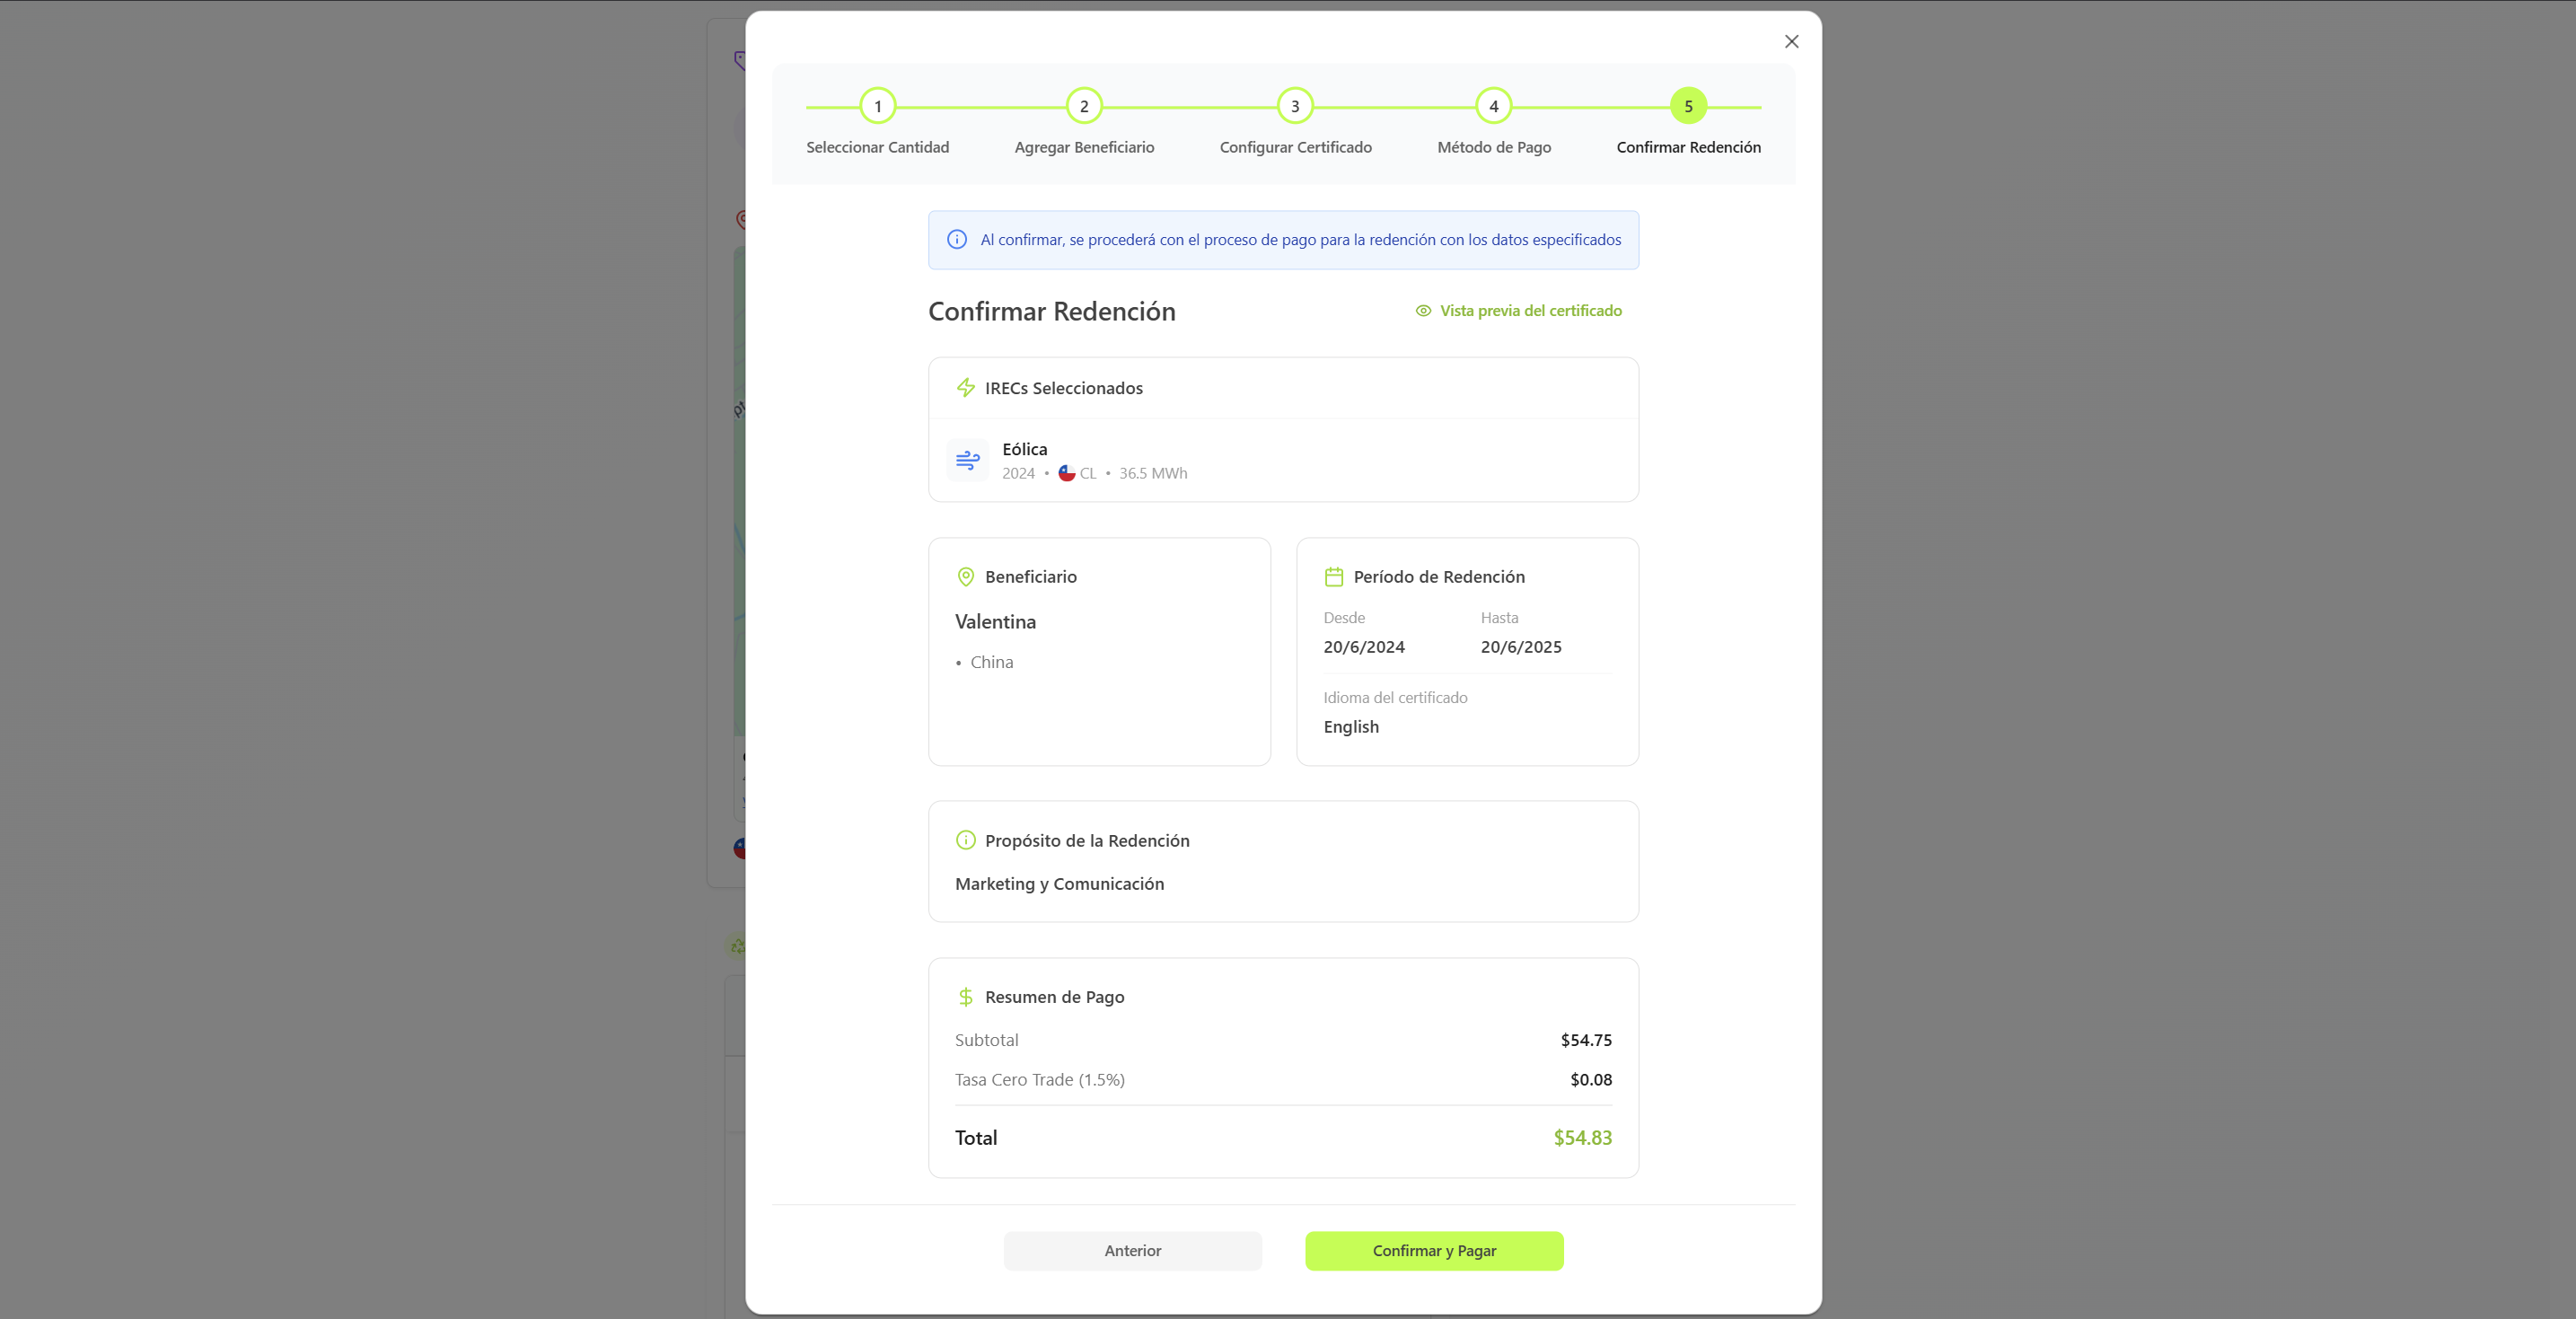Screen dimensions: 2576x1319
Task: Click the calendar icon beside Período de Redención
Action: click(x=1333, y=577)
